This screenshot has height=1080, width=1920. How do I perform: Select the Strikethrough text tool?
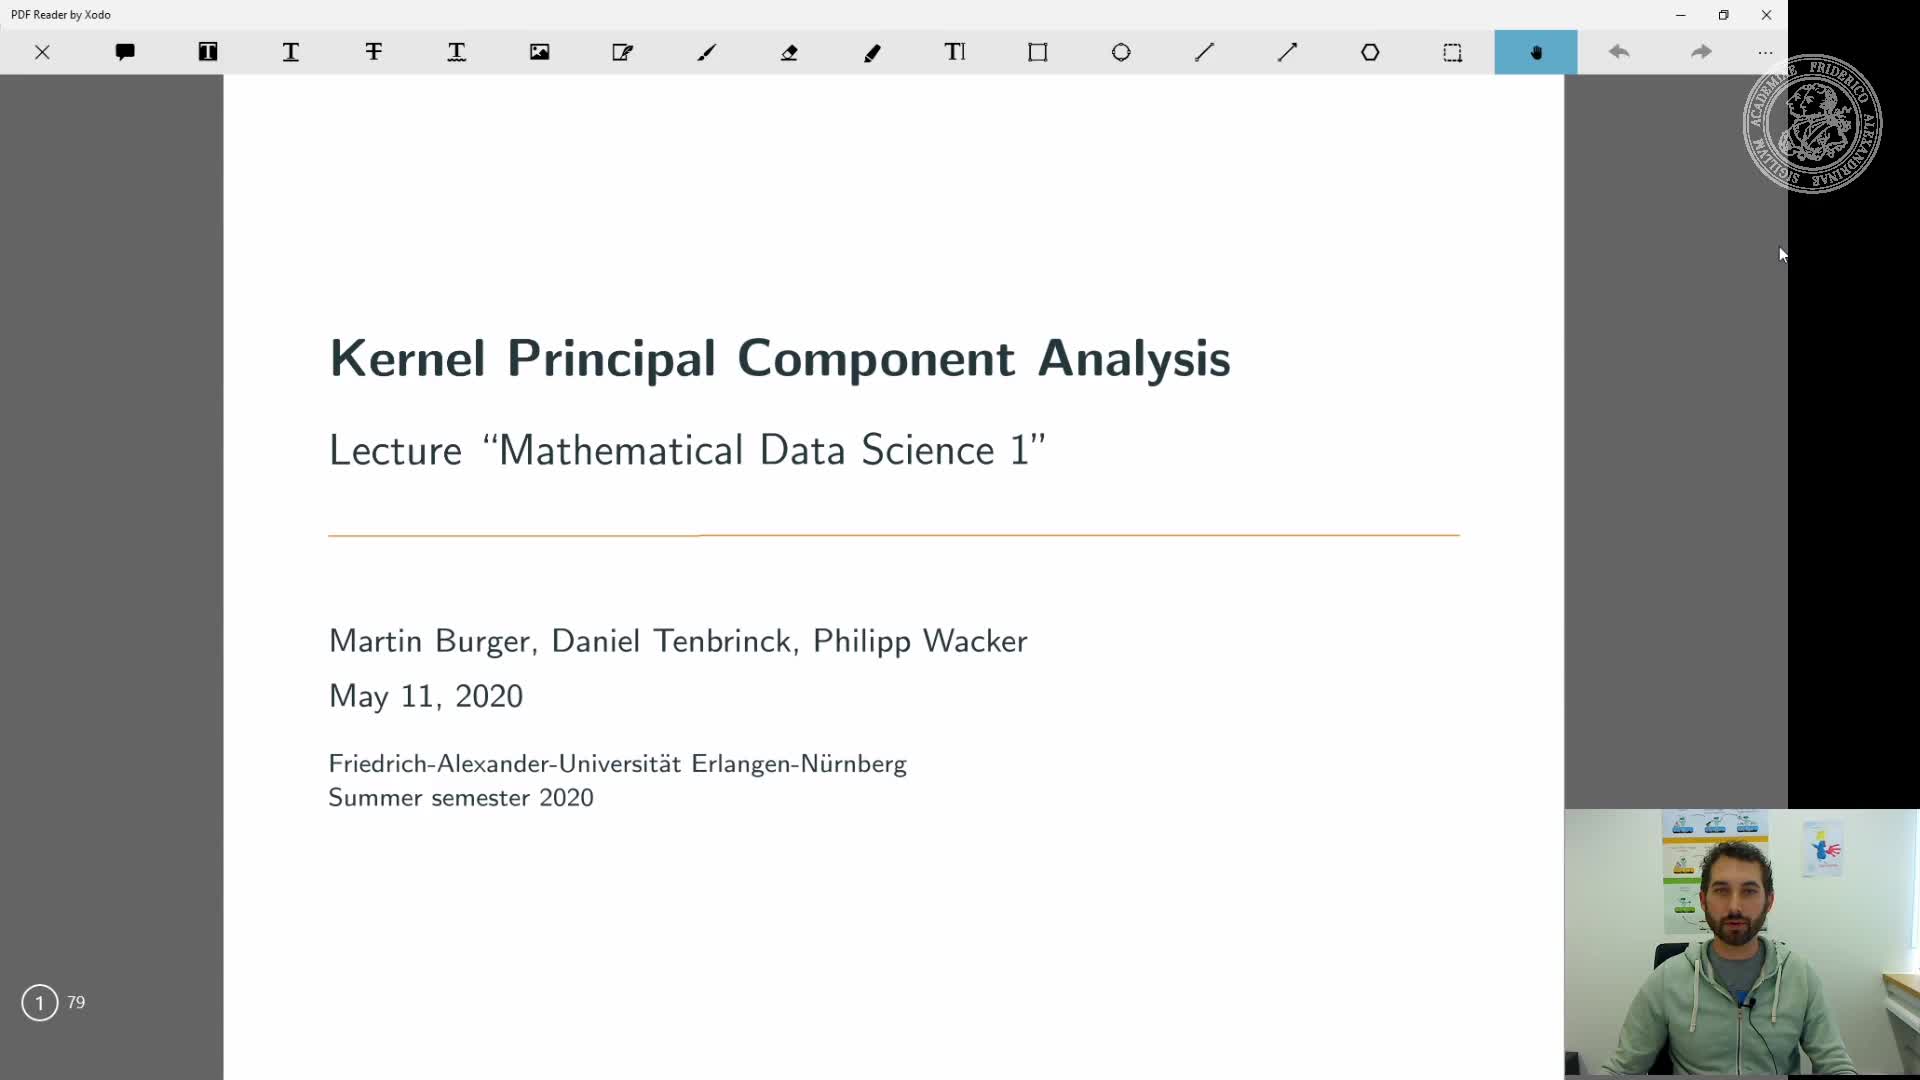pyautogui.click(x=374, y=52)
